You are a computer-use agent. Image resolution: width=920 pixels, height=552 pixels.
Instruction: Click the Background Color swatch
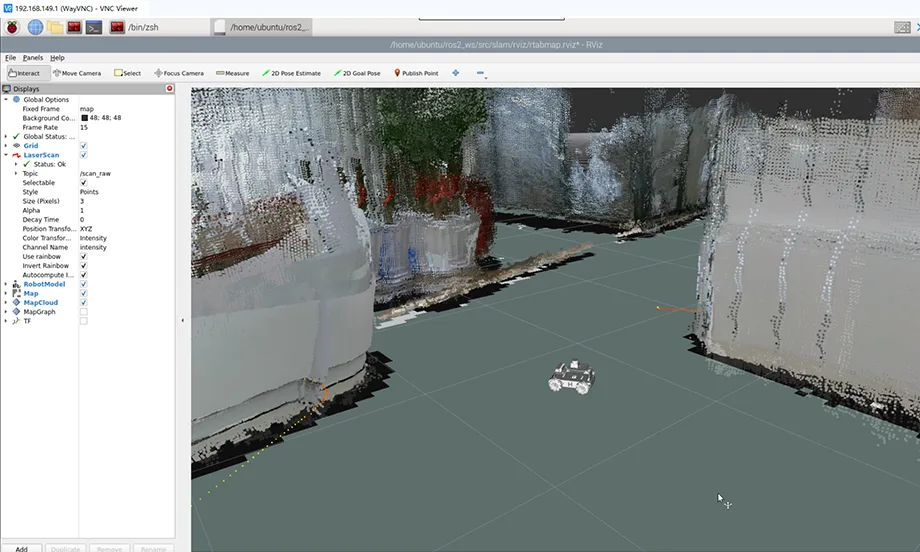(84, 118)
